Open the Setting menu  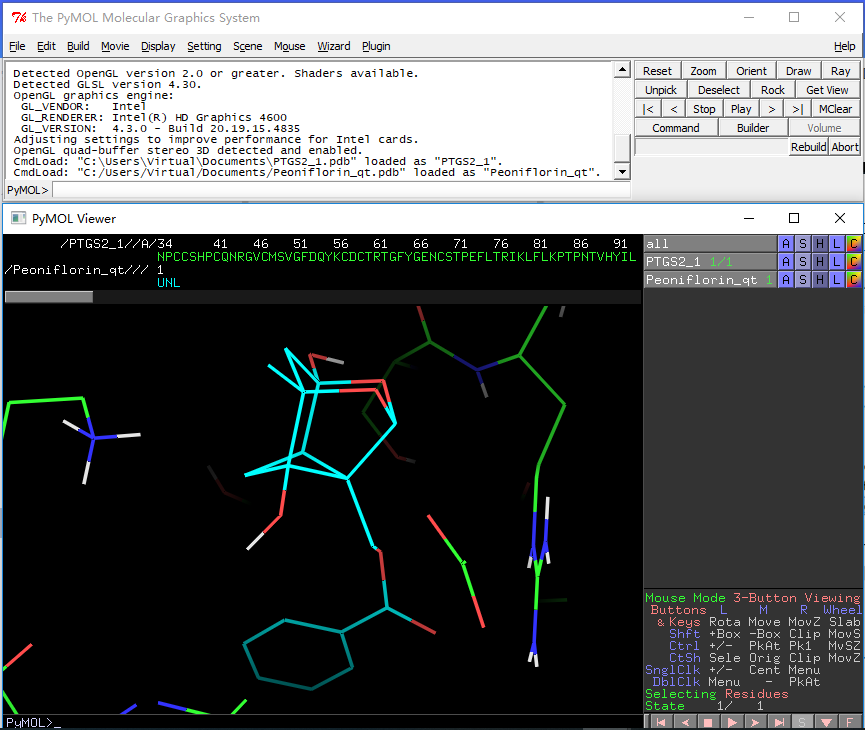pyautogui.click(x=204, y=46)
